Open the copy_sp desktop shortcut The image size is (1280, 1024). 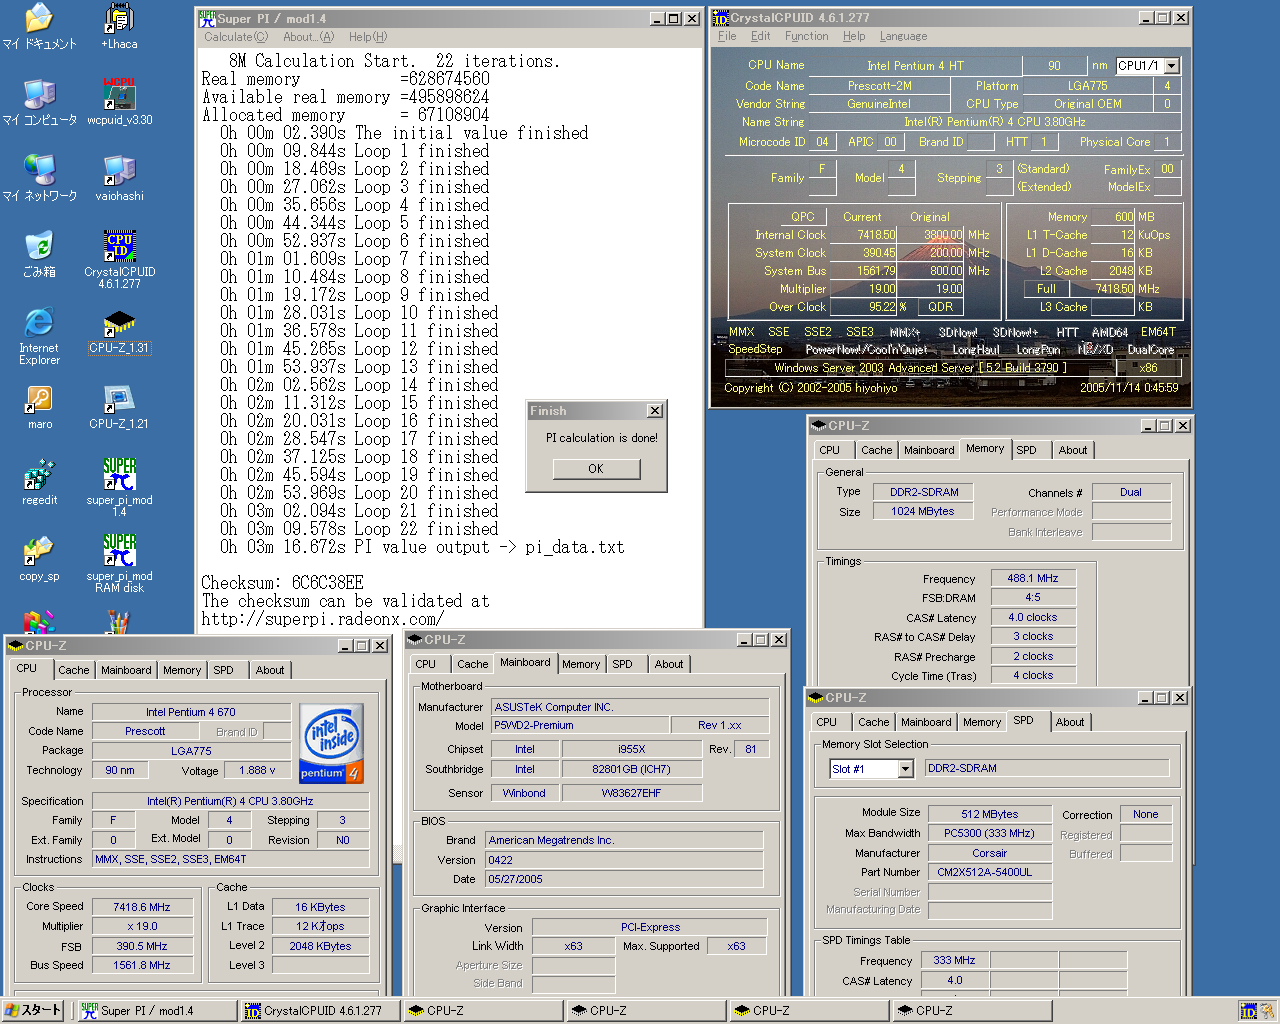39,558
